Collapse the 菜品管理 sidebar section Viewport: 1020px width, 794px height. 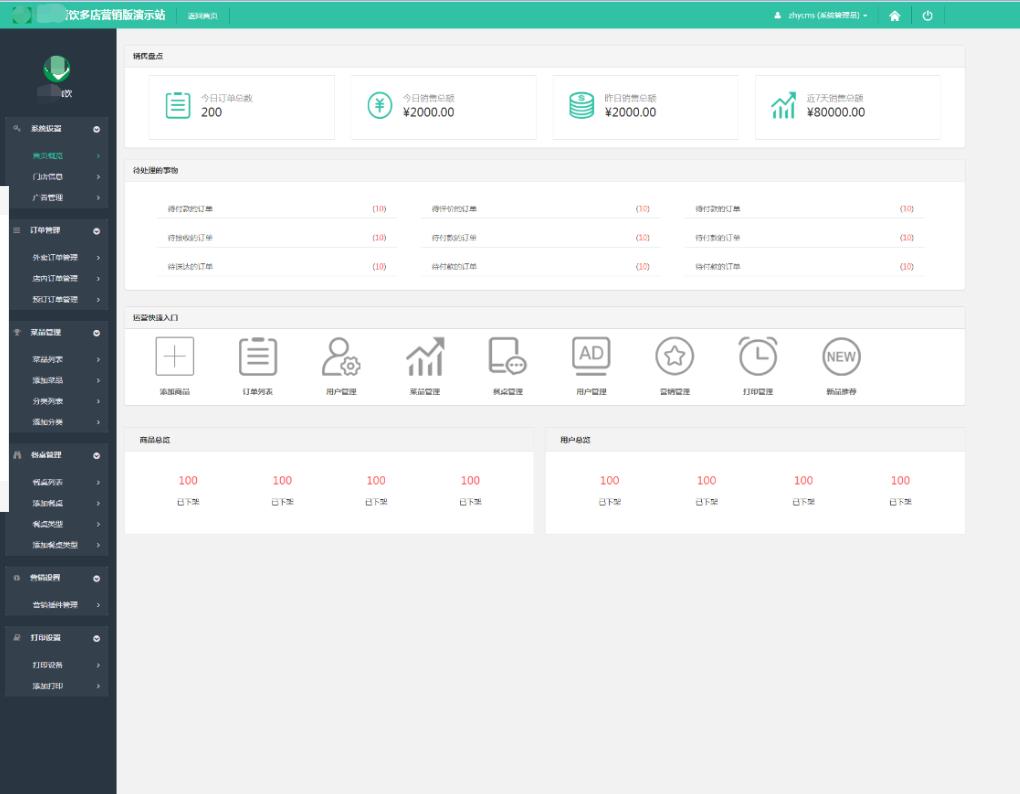(96, 333)
